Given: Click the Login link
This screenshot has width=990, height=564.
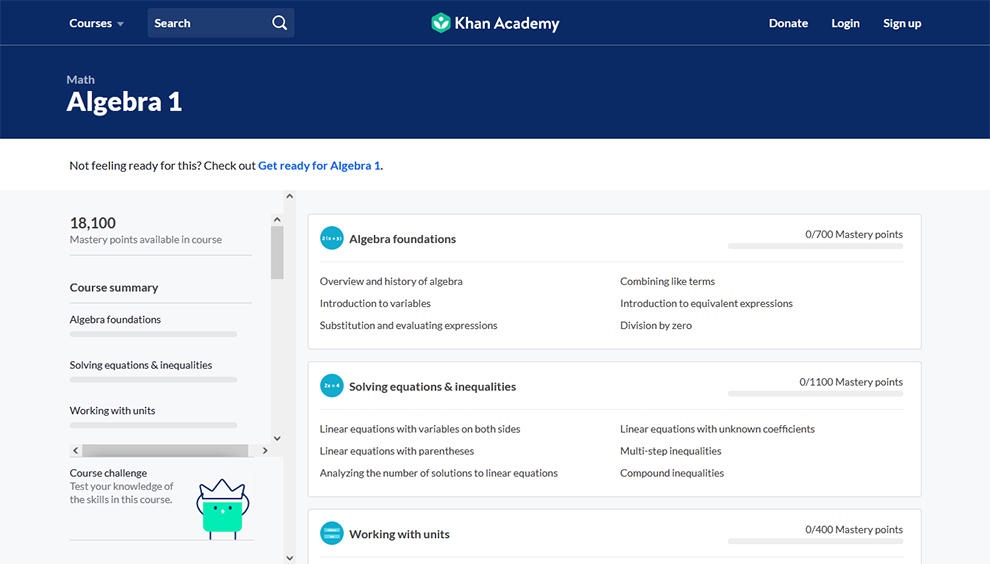Looking at the screenshot, I should (845, 23).
